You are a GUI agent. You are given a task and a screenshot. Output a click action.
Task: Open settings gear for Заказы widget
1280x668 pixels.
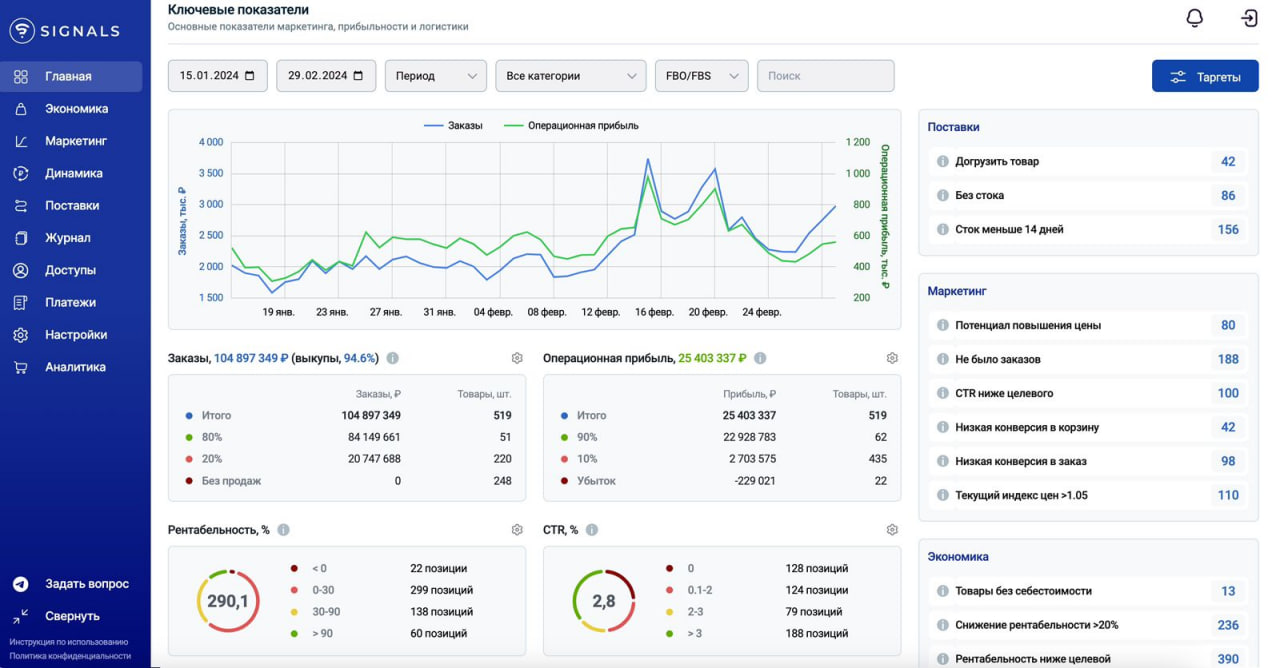click(517, 358)
